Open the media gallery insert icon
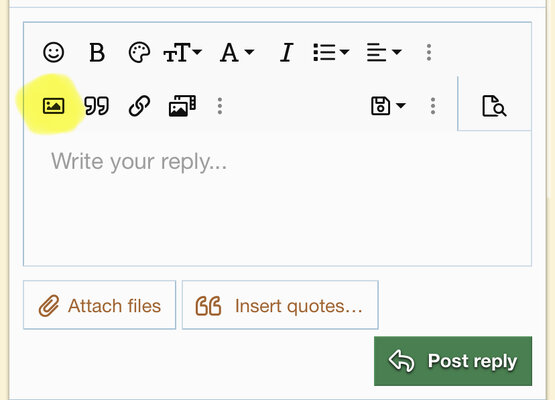This screenshot has height=400, width=555. 182,106
